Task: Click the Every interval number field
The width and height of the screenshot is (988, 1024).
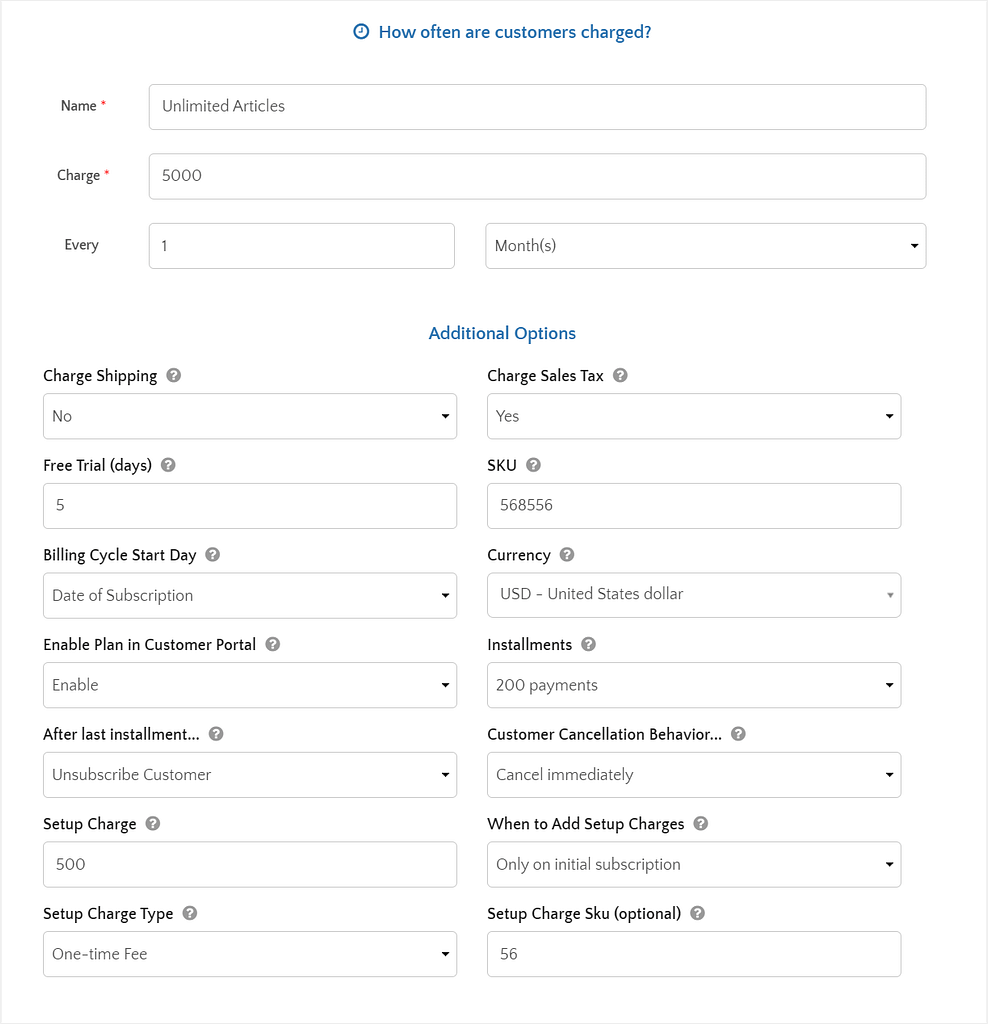Action: click(x=302, y=246)
